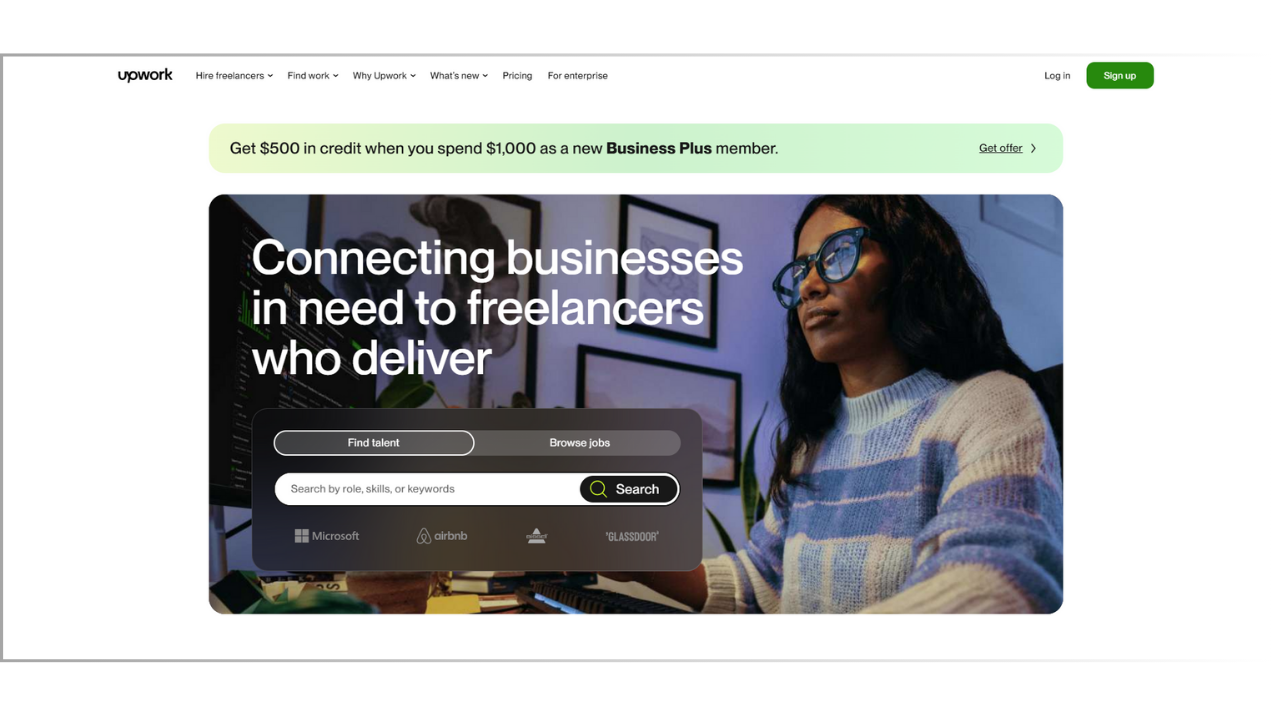Click the Airbnb logo
Viewport: 1272px width, 716px height.
click(442, 536)
